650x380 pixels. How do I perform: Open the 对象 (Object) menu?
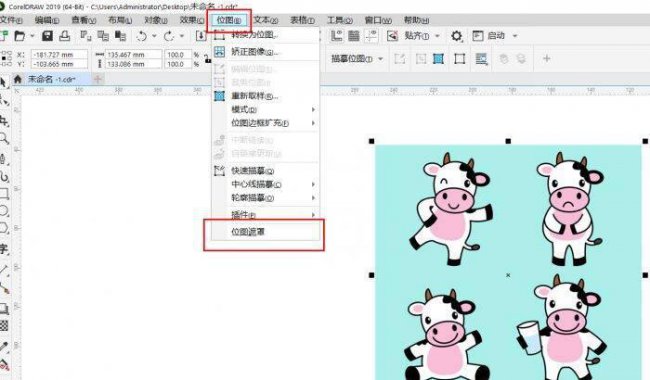tap(156, 20)
